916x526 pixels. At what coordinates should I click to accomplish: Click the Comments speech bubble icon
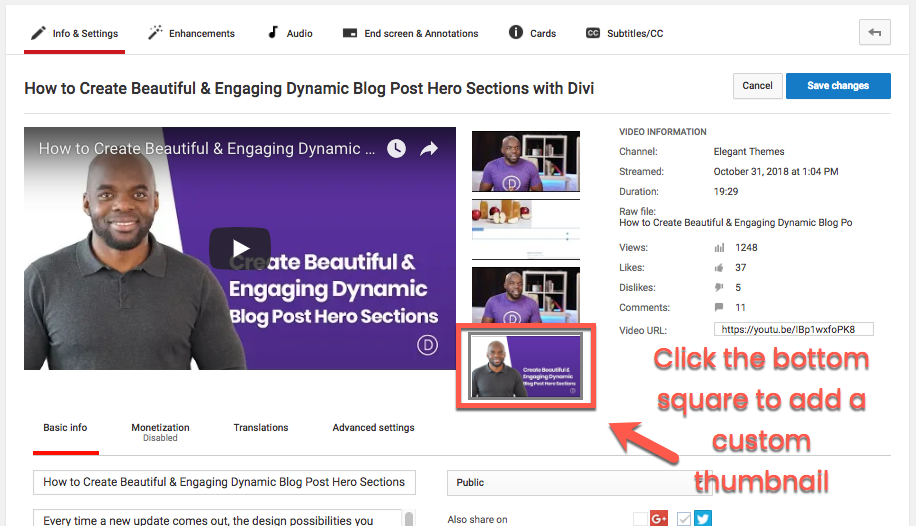pos(719,307)
